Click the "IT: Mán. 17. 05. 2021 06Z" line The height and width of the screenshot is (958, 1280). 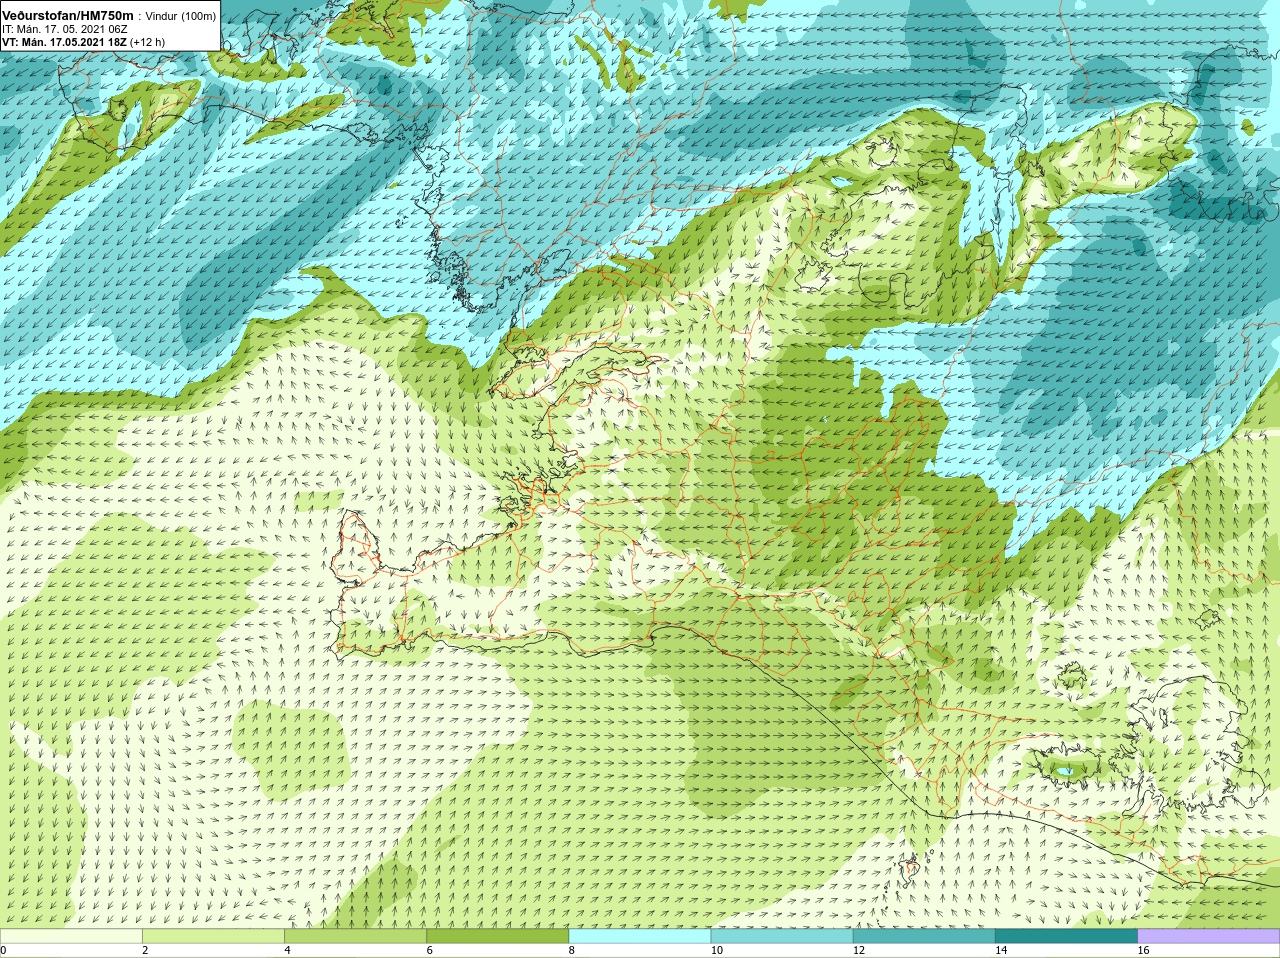(x=64, y=30)
